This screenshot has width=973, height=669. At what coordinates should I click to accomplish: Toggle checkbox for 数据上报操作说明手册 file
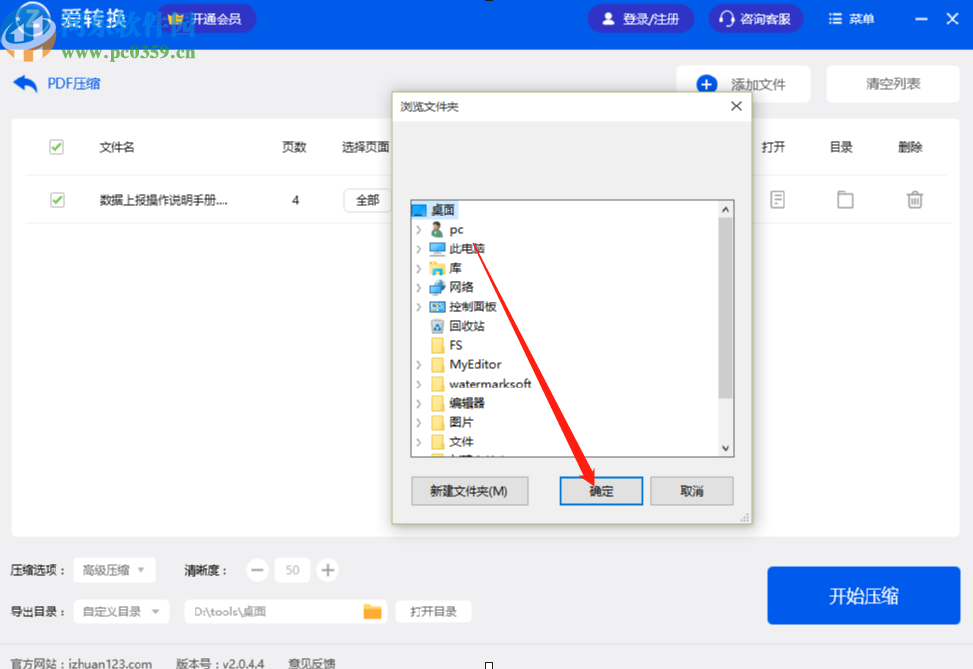(x=57, y=200)
